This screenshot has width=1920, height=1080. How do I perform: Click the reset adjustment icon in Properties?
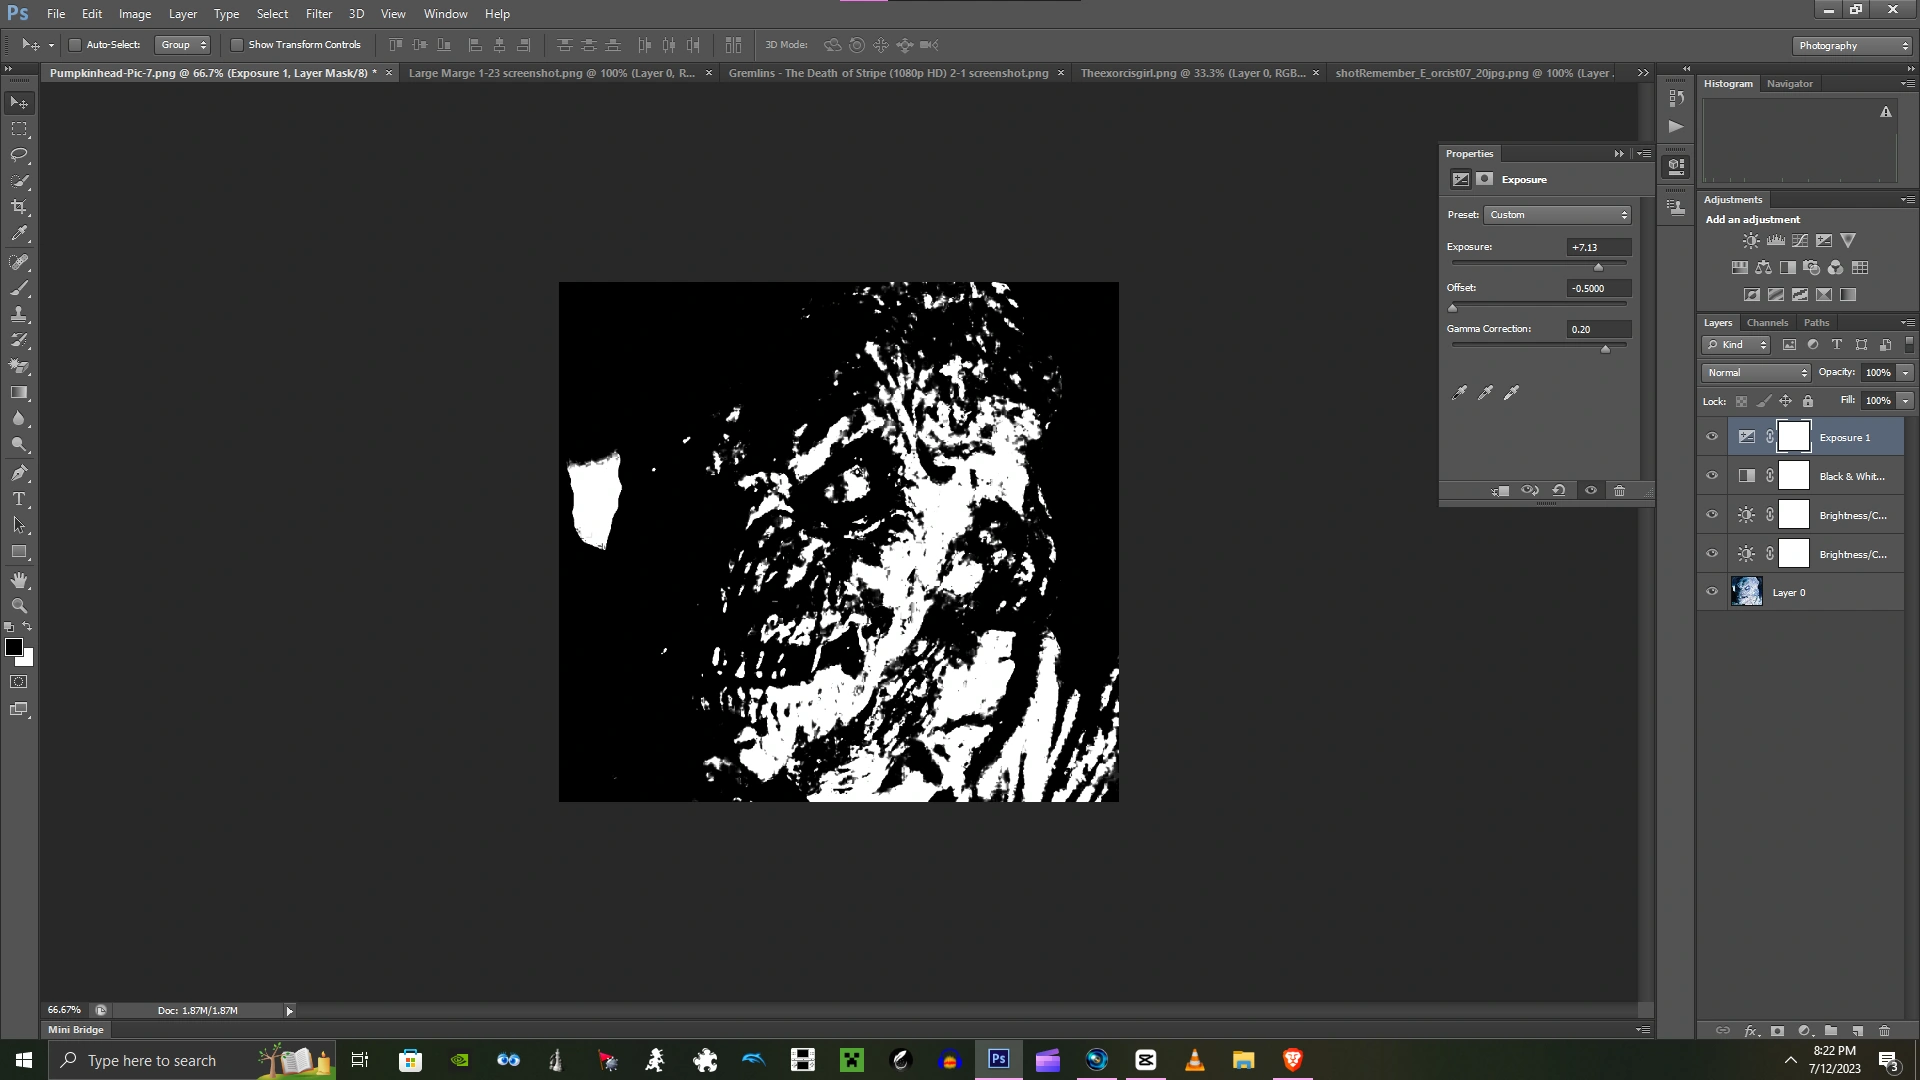(1559, 490)
